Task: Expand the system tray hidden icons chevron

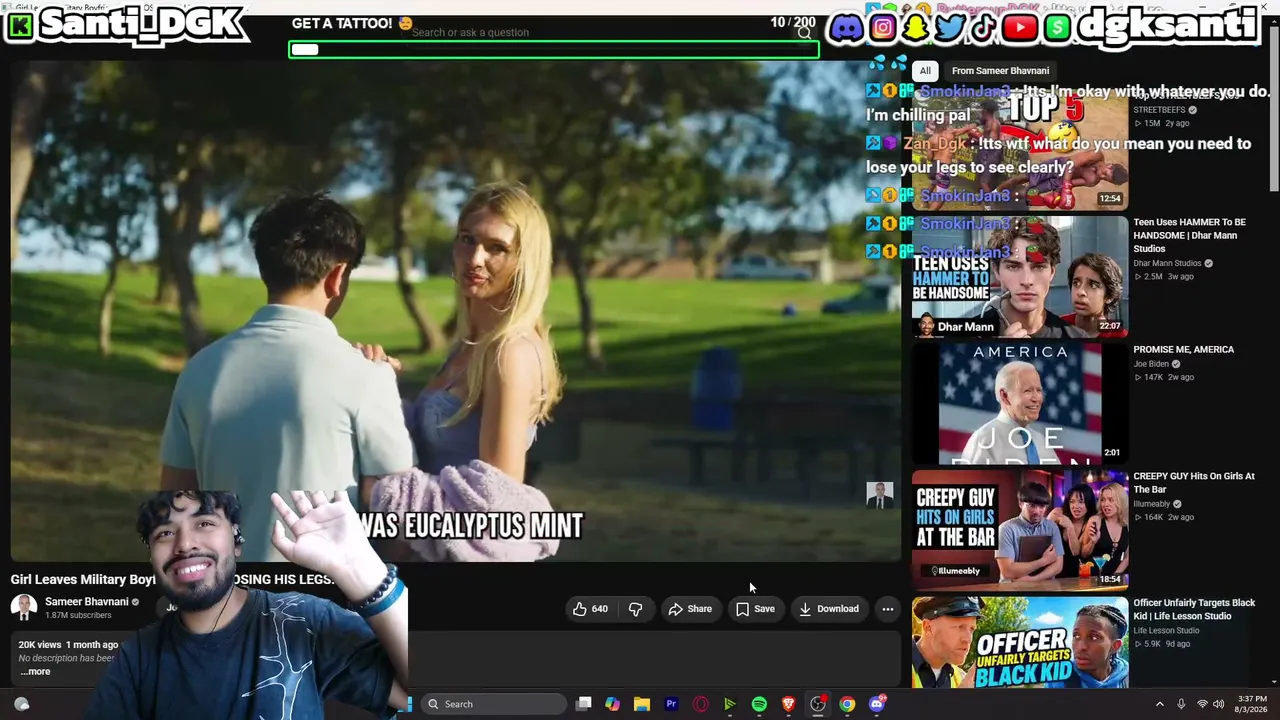Action: click(1160, 704)
